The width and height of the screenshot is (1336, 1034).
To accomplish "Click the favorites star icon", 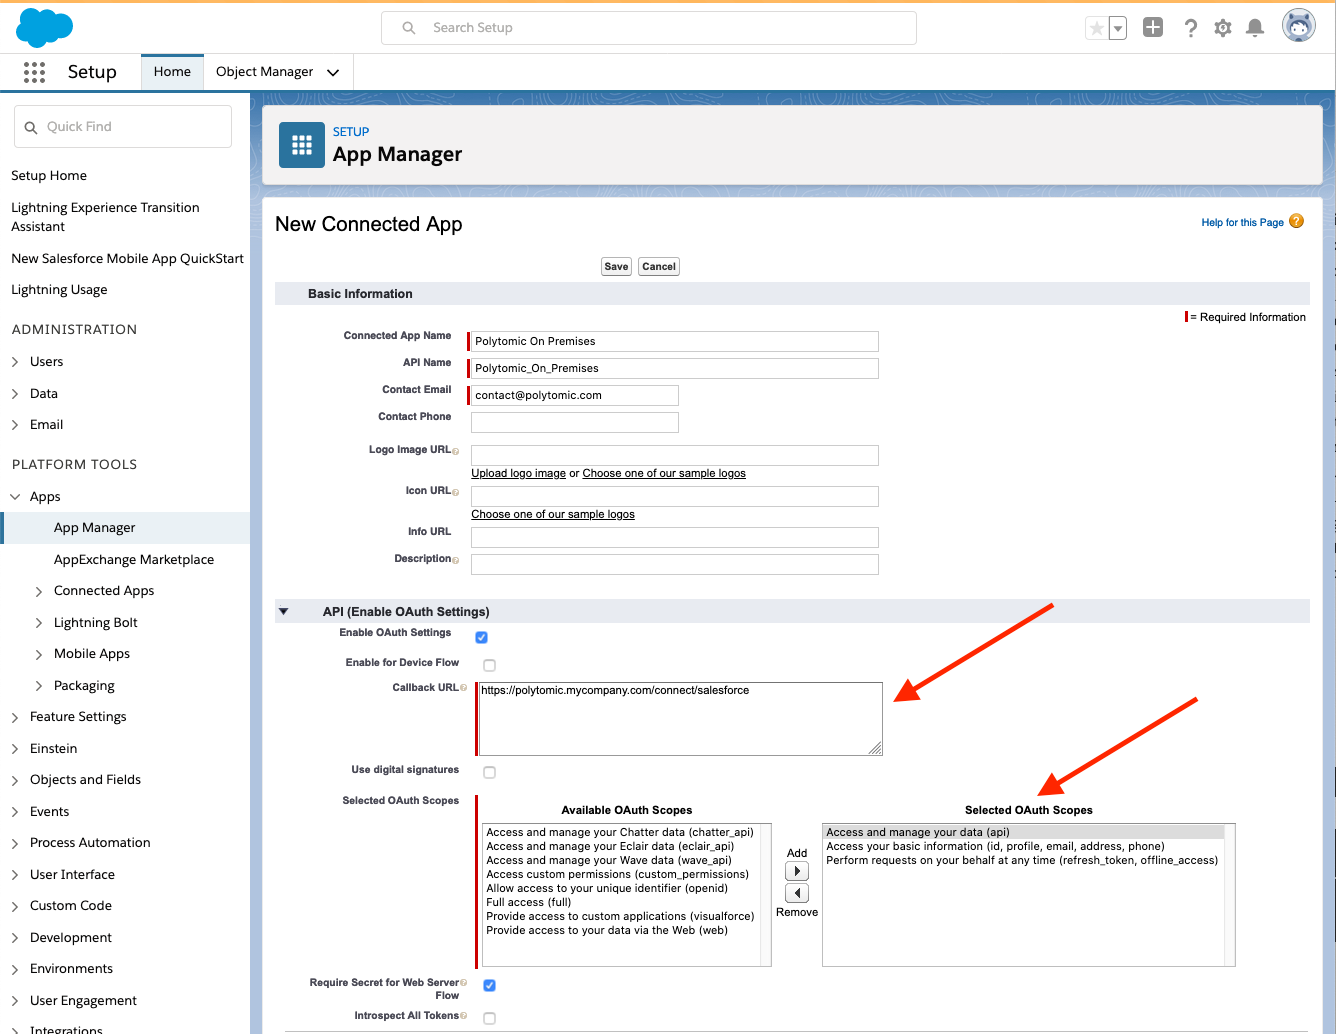I will (1097, 28).
